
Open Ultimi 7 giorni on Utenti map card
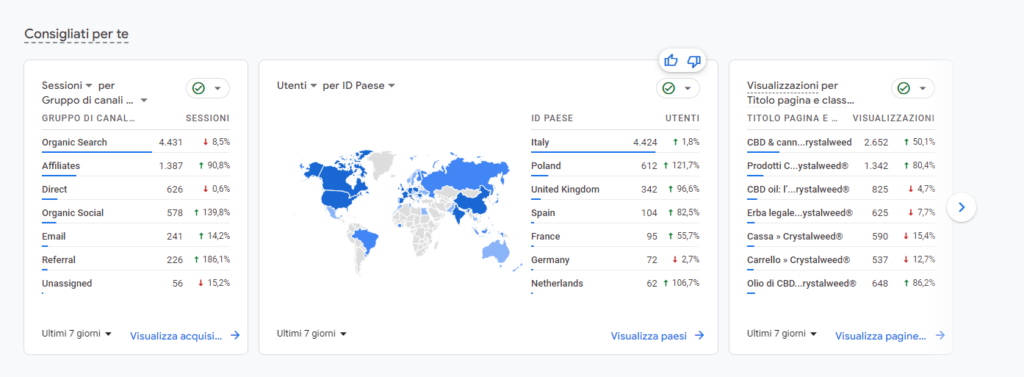[312, 333]
